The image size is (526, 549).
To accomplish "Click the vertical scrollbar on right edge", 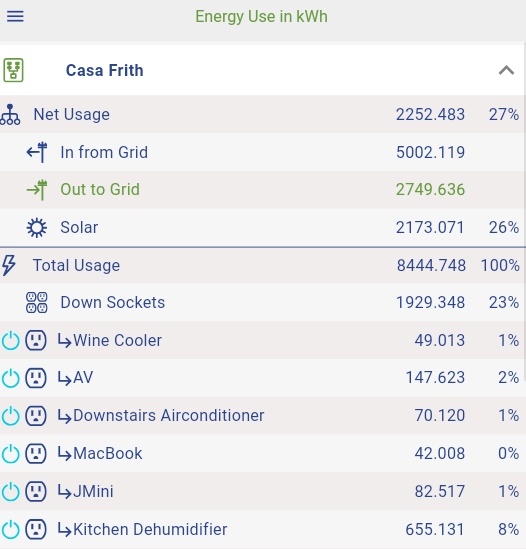I will 525,213.
